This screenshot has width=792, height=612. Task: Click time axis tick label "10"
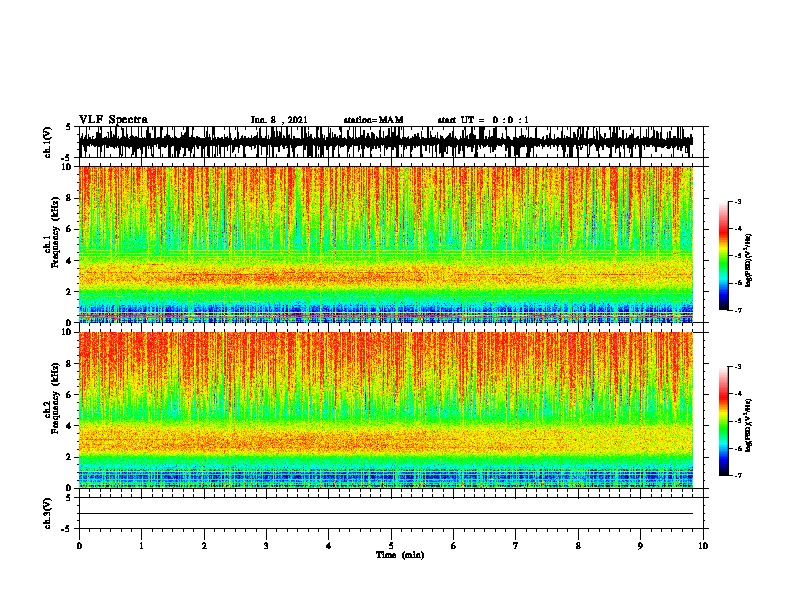703,546
